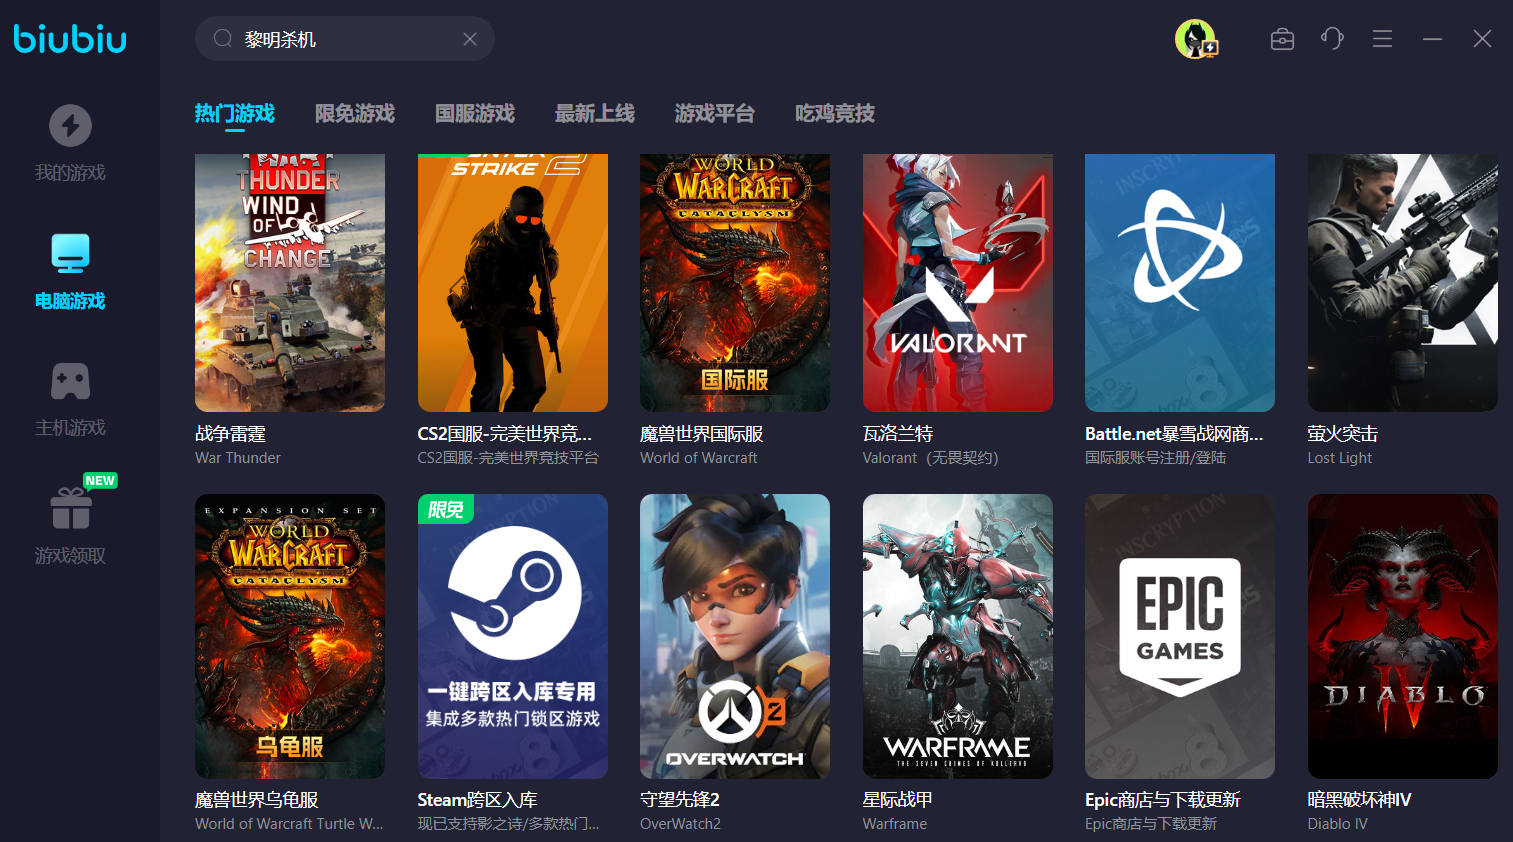Click the customer support headset icon

pos(1332,39)
